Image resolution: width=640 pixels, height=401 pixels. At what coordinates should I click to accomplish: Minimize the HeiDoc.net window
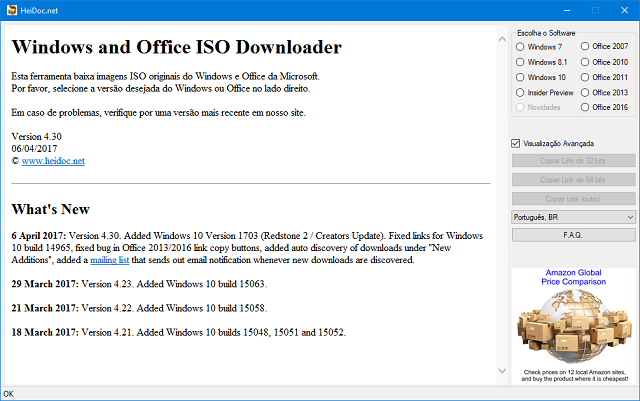(567, 10)
